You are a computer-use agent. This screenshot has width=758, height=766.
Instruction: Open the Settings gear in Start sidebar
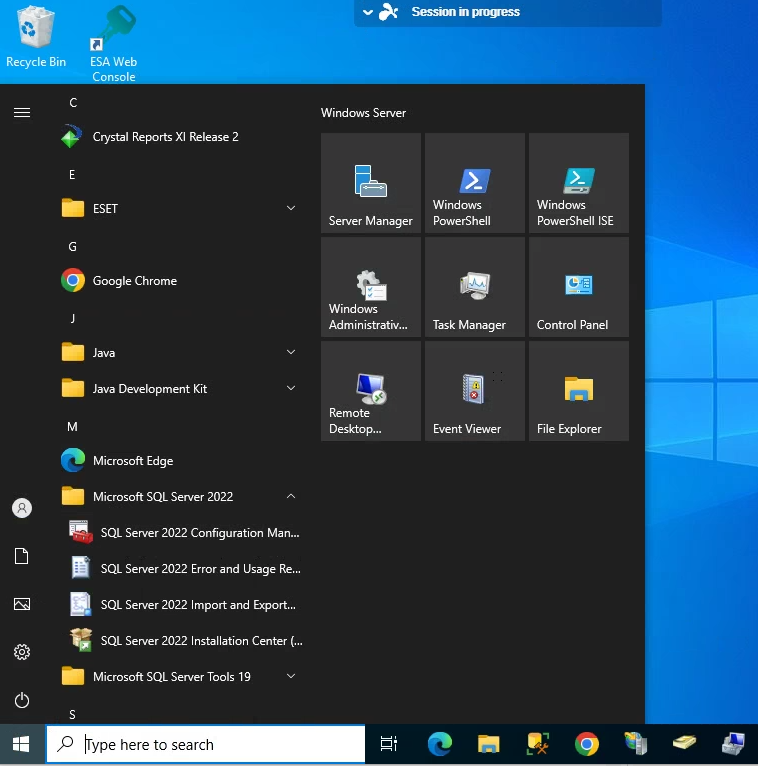pyautogui.click(x=22, y=652)
